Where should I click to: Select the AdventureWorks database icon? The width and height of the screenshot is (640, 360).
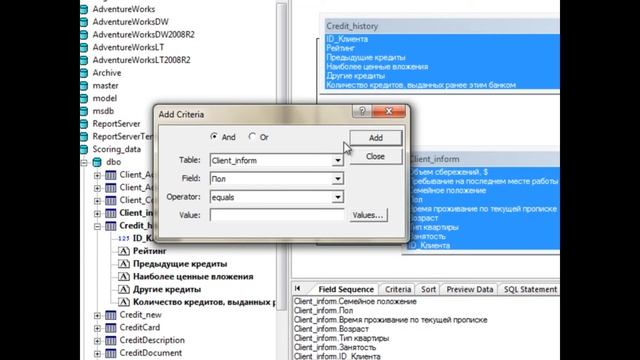[84, 9]
